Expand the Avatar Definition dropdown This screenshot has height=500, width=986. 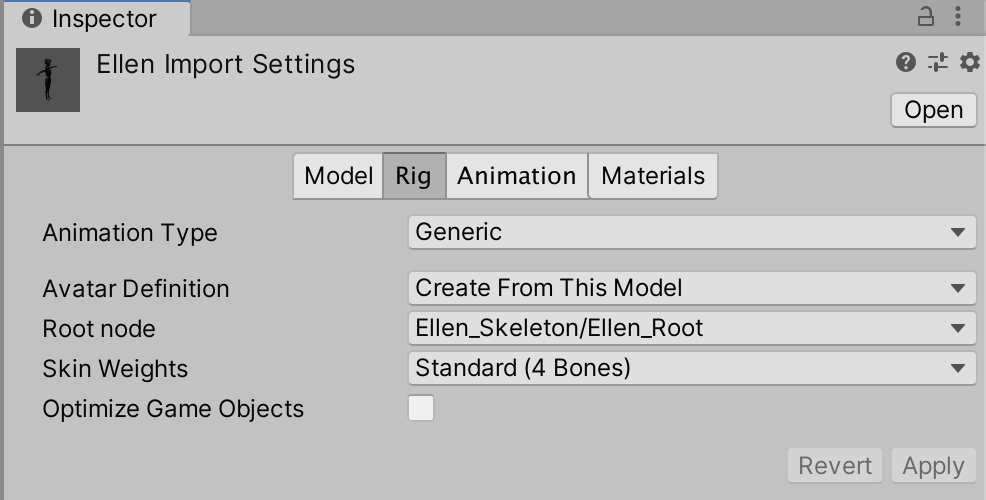point(691,288)
